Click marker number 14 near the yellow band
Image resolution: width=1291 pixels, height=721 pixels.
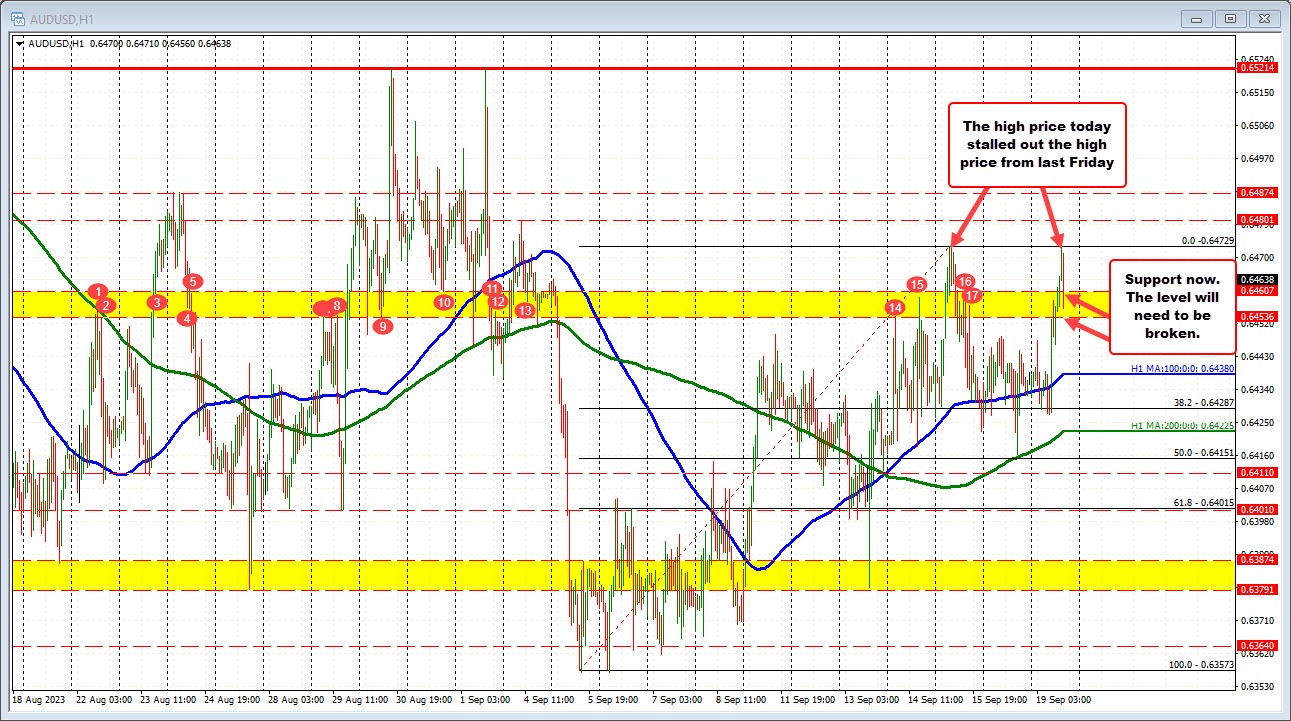coord(895,308)
